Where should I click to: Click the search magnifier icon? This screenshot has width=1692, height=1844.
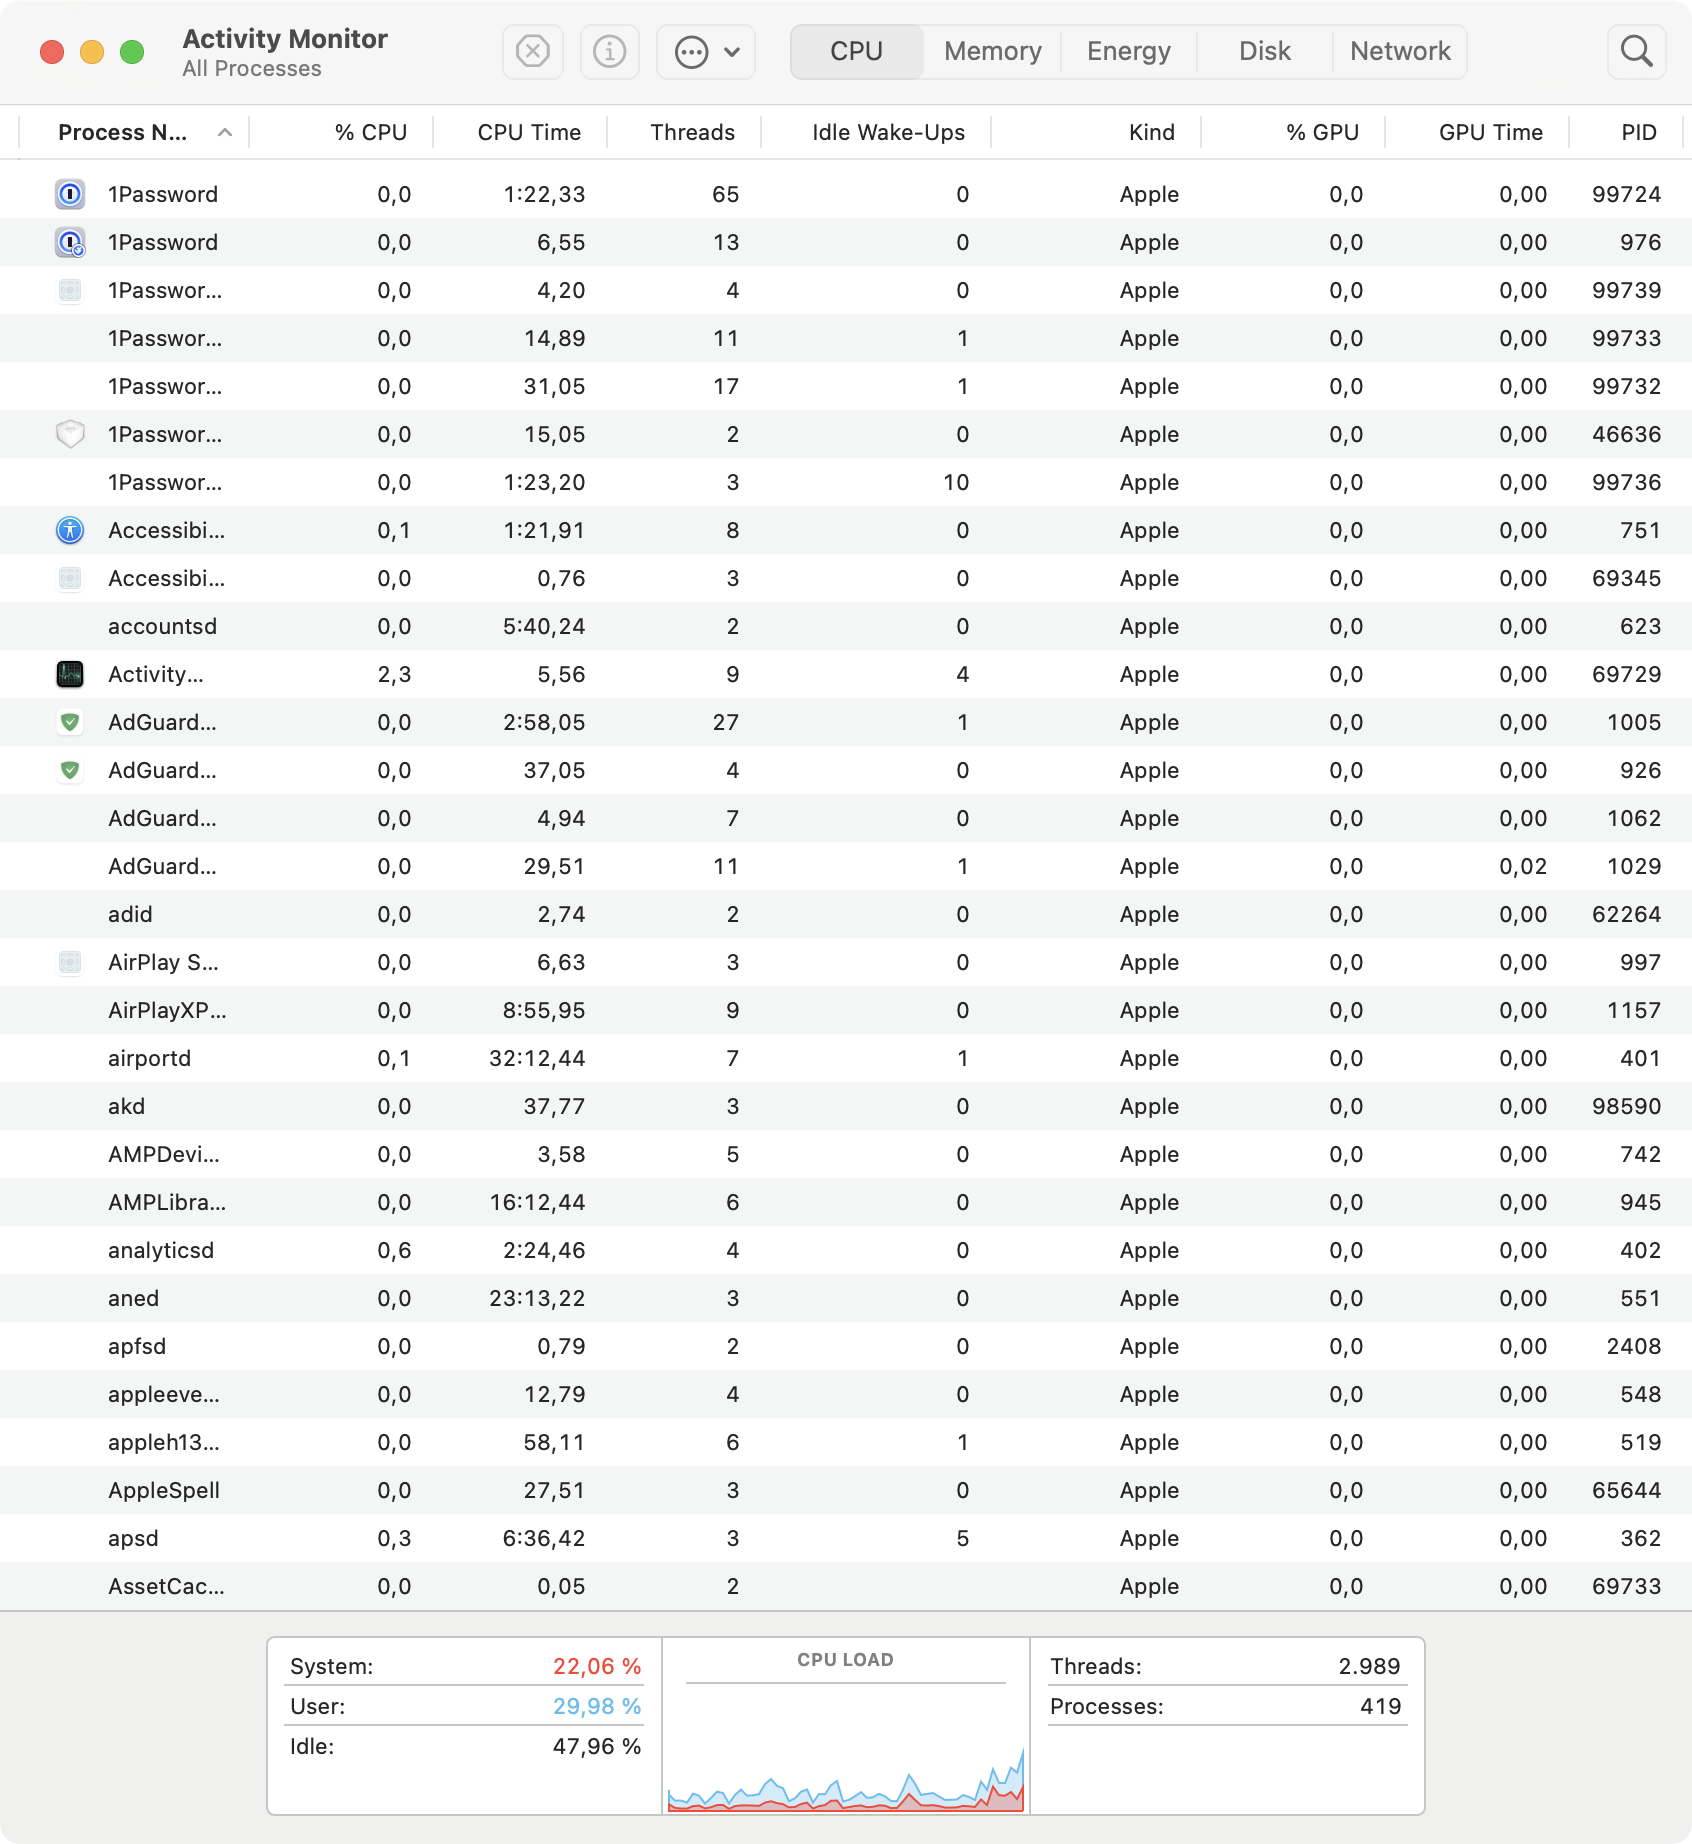pos(1637,51)
